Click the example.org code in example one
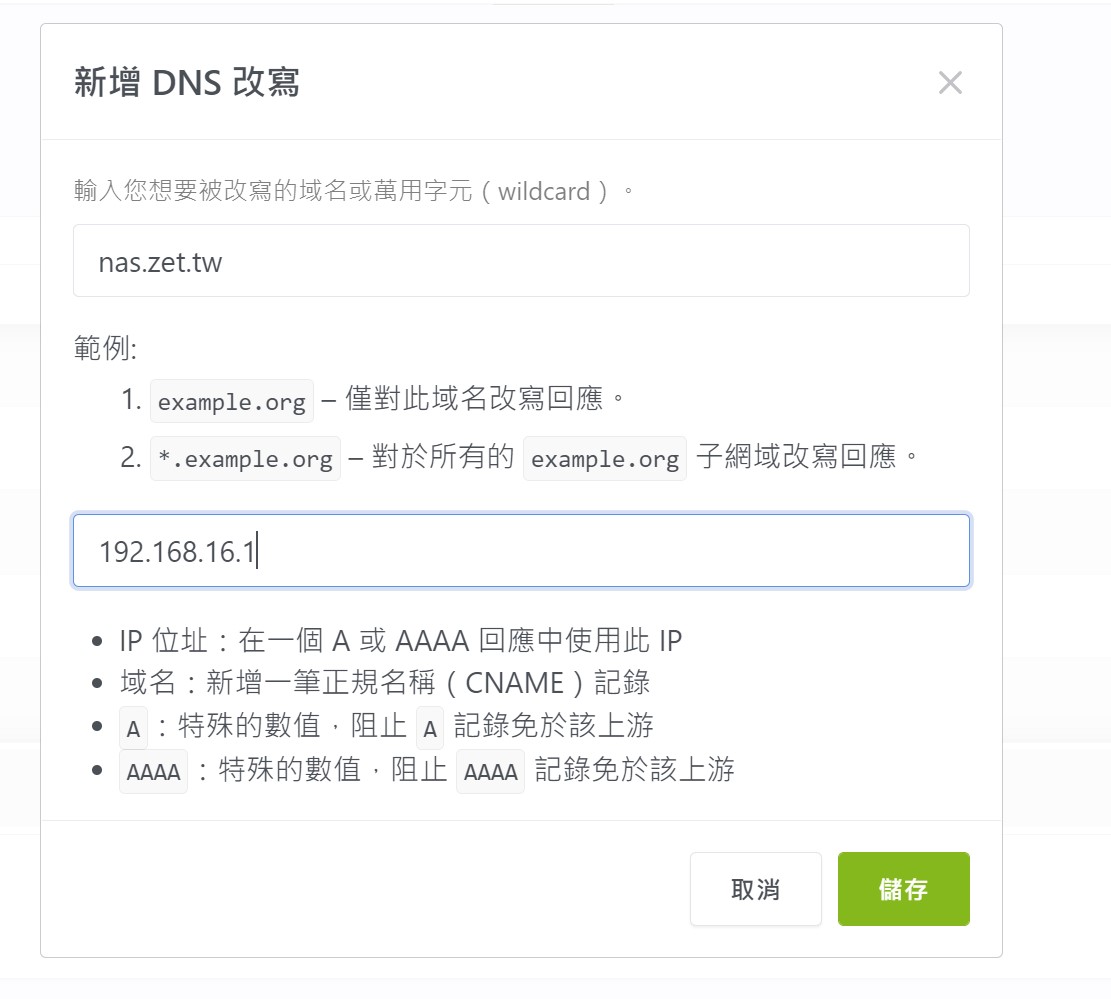This screenshot has width=1111, height=999. pyautogui.click(x=231, y=402)
